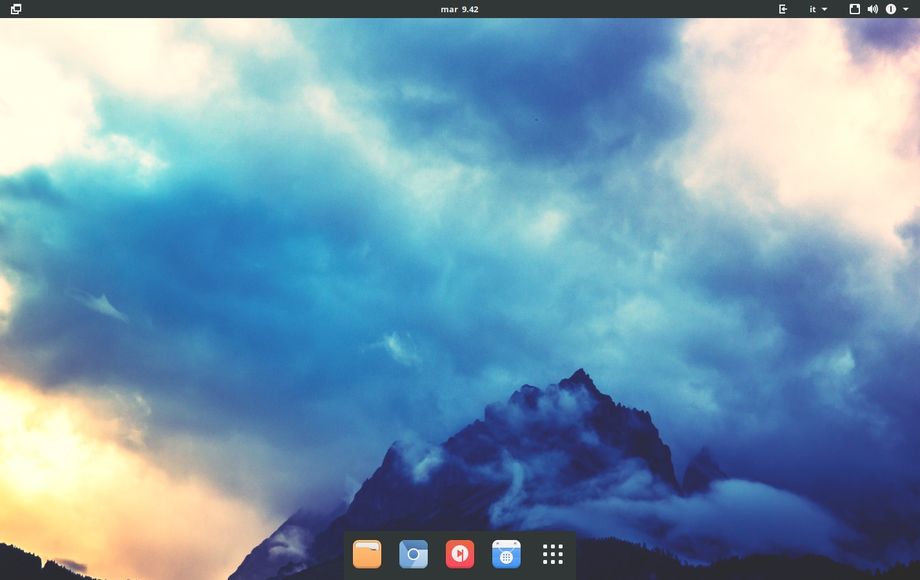Click the logout icon in top bar
Image resolution: width=920 pixels, height=580 pixels.
point(783,9)
